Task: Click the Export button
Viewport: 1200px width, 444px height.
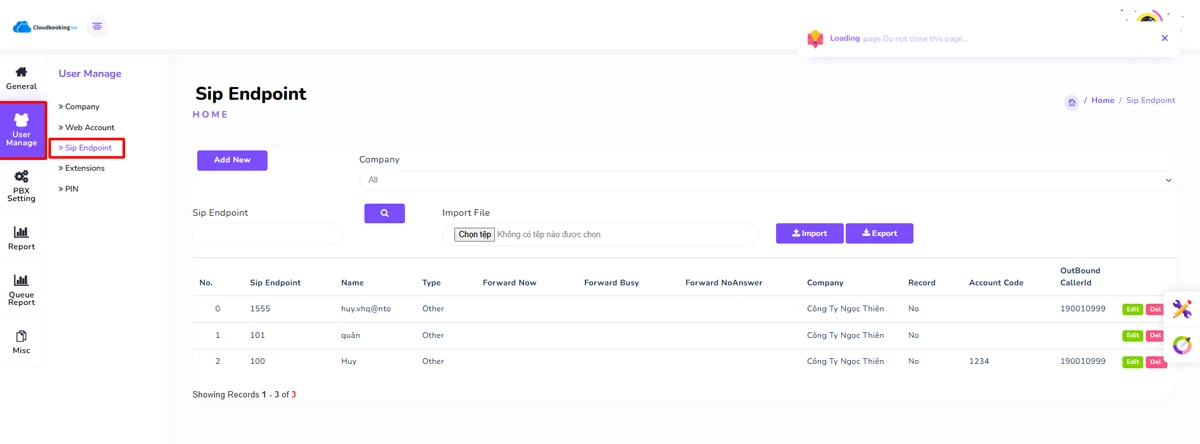Action: [879, 233]
